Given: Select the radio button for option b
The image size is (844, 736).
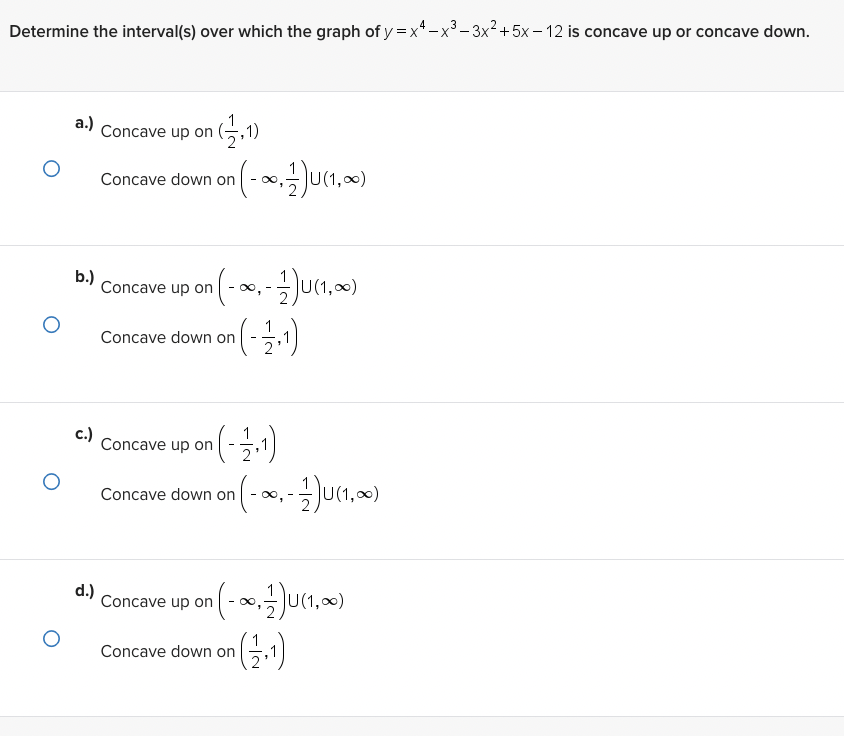Looking at the screenshot, I should [52, 324].
